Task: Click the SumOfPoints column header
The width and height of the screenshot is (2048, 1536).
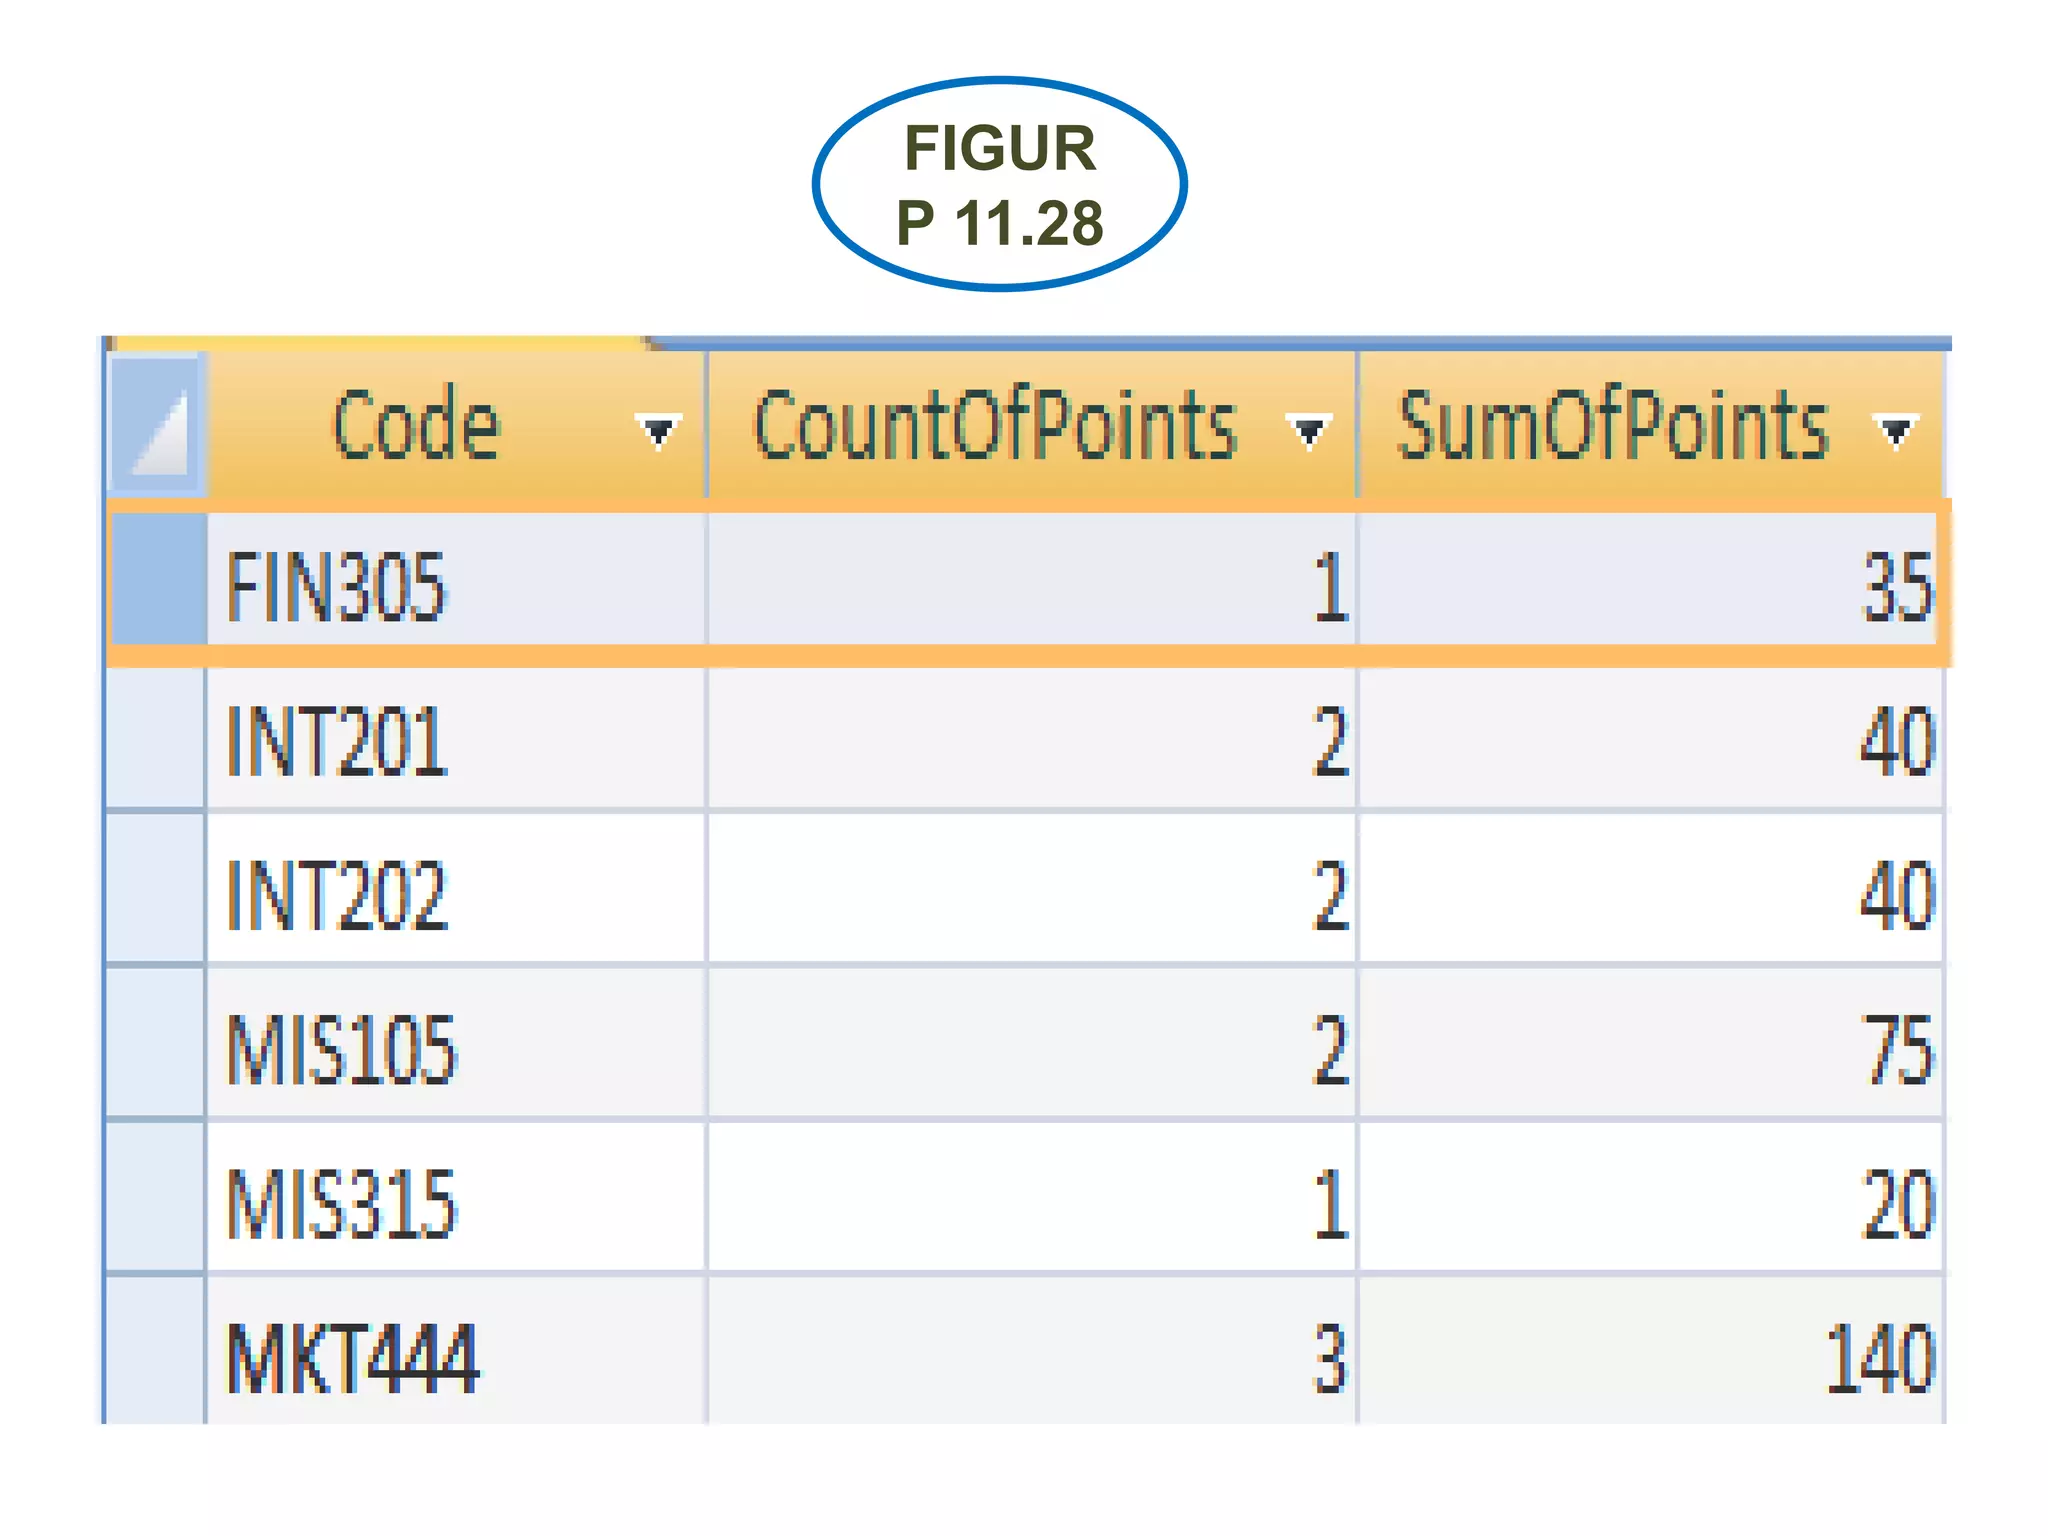Action: tap(1612, 426)
